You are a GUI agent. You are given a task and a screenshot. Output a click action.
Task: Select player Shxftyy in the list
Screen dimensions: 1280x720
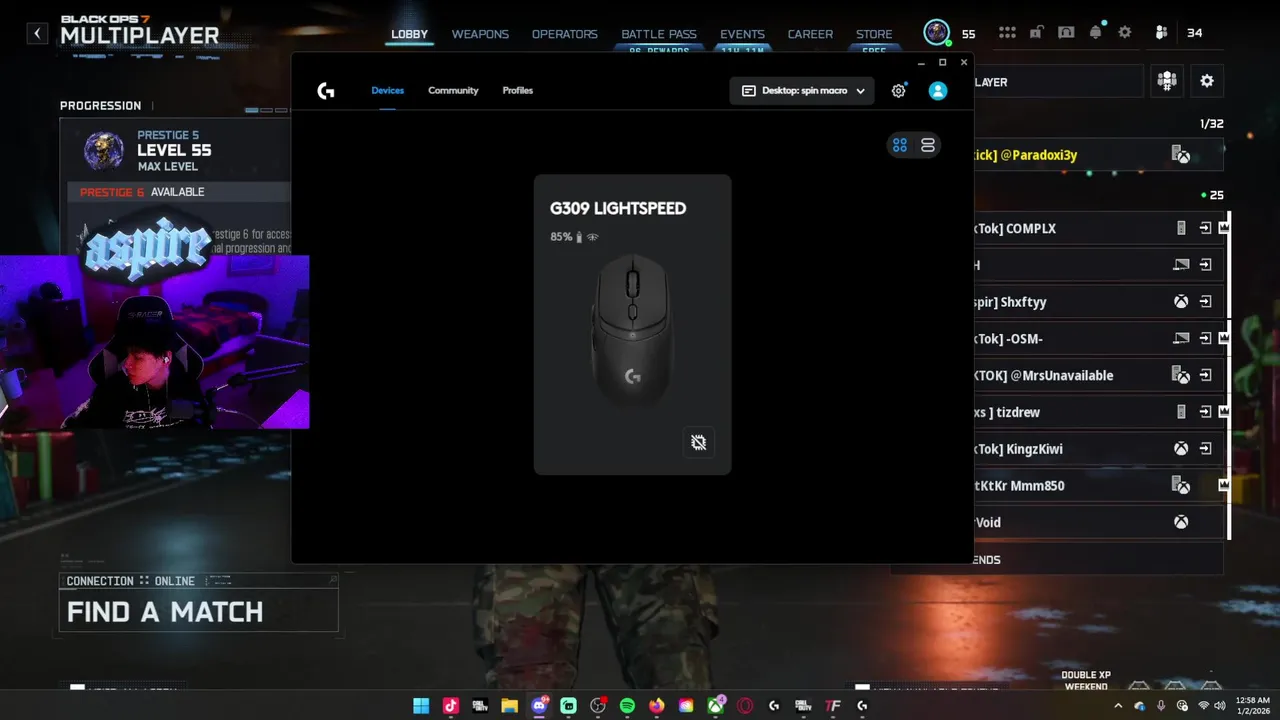click(x=1098, y=302)
